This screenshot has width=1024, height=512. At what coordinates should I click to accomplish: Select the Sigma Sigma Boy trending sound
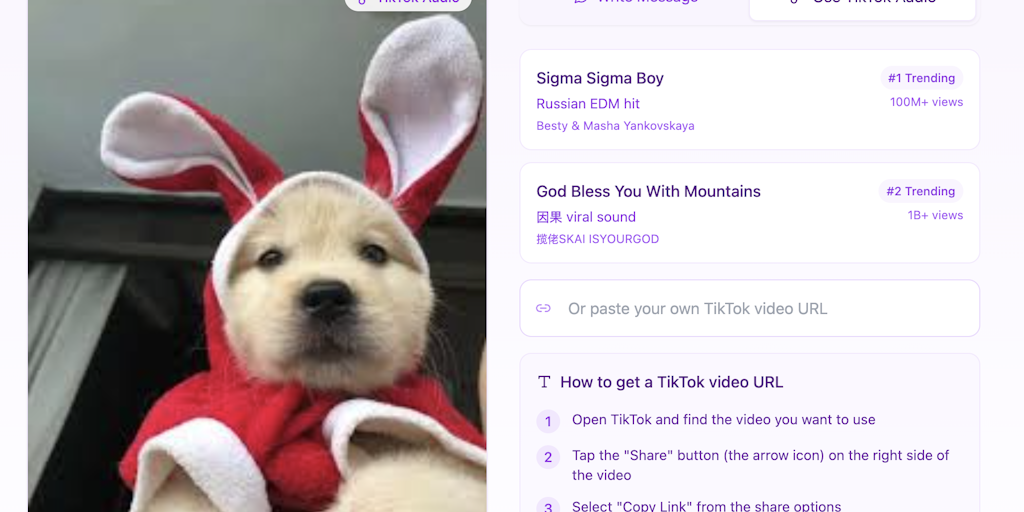[749, 99]
